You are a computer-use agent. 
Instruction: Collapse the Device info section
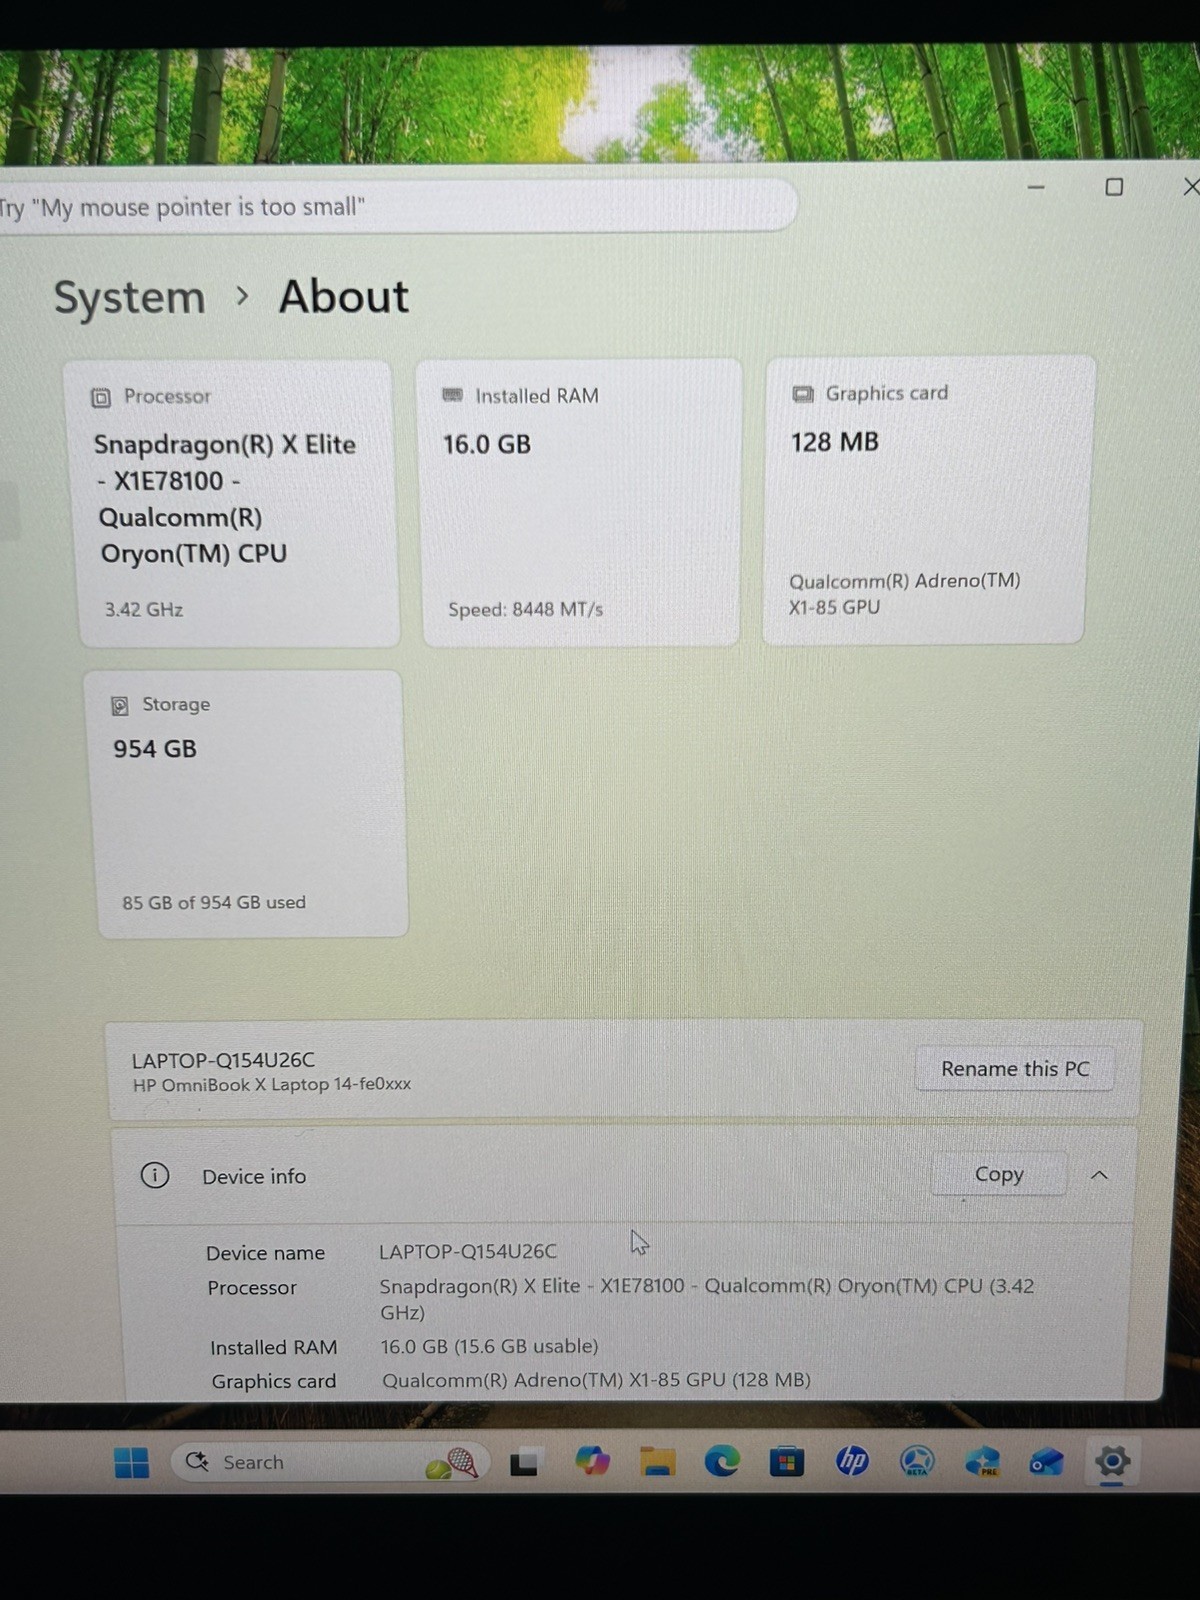point(1099,1175)
